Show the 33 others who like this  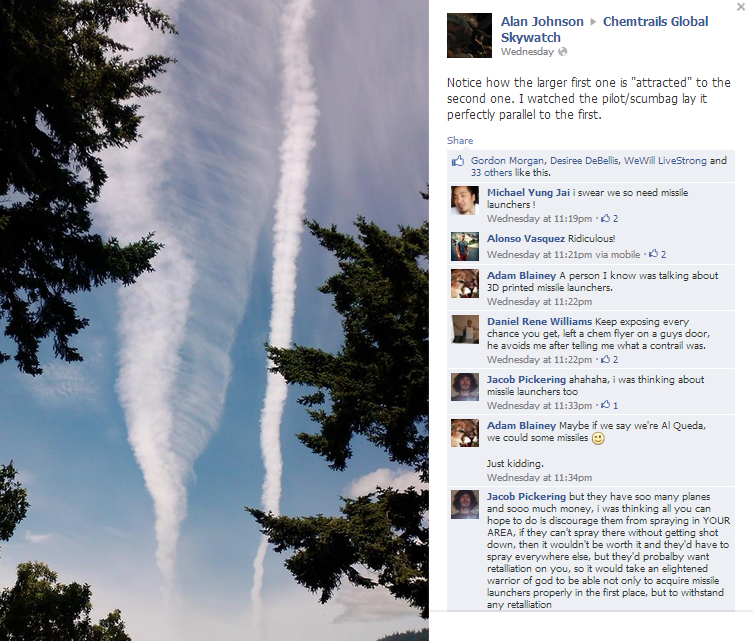(x=491, y=173)
